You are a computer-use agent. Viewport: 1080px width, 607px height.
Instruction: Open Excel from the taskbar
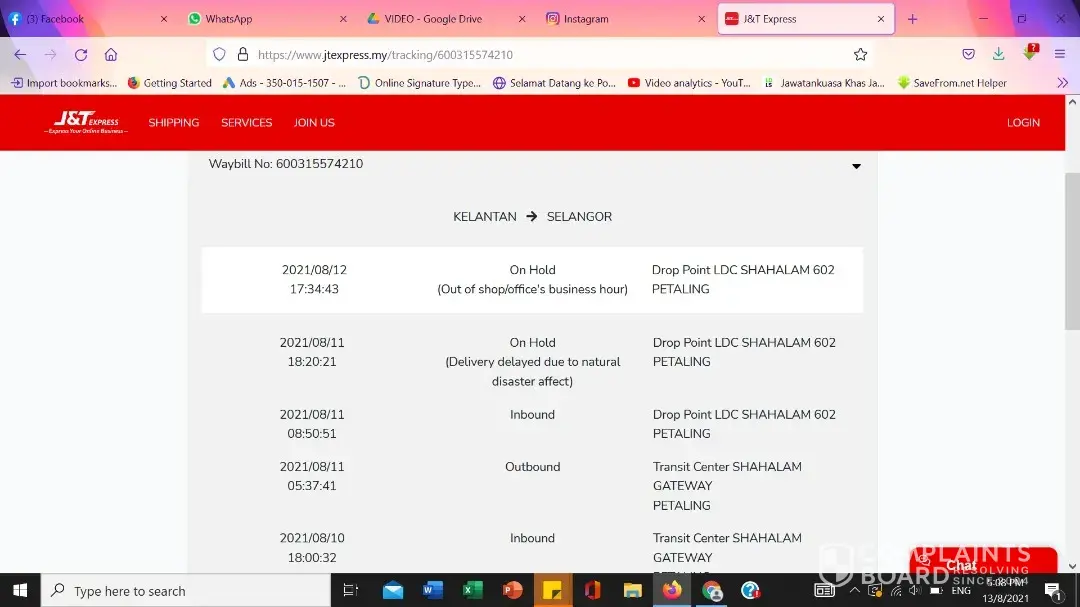point(473,590)
